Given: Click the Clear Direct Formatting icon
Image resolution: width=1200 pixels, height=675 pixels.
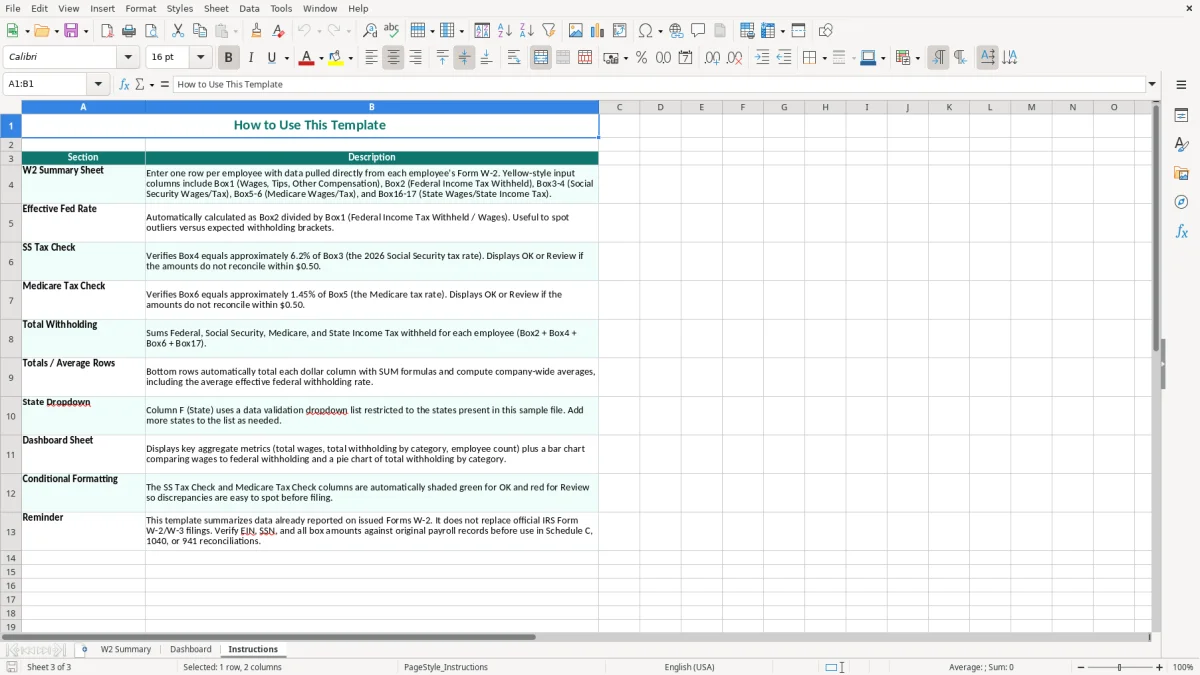Looking at the screenshot, I should point(278,31).
